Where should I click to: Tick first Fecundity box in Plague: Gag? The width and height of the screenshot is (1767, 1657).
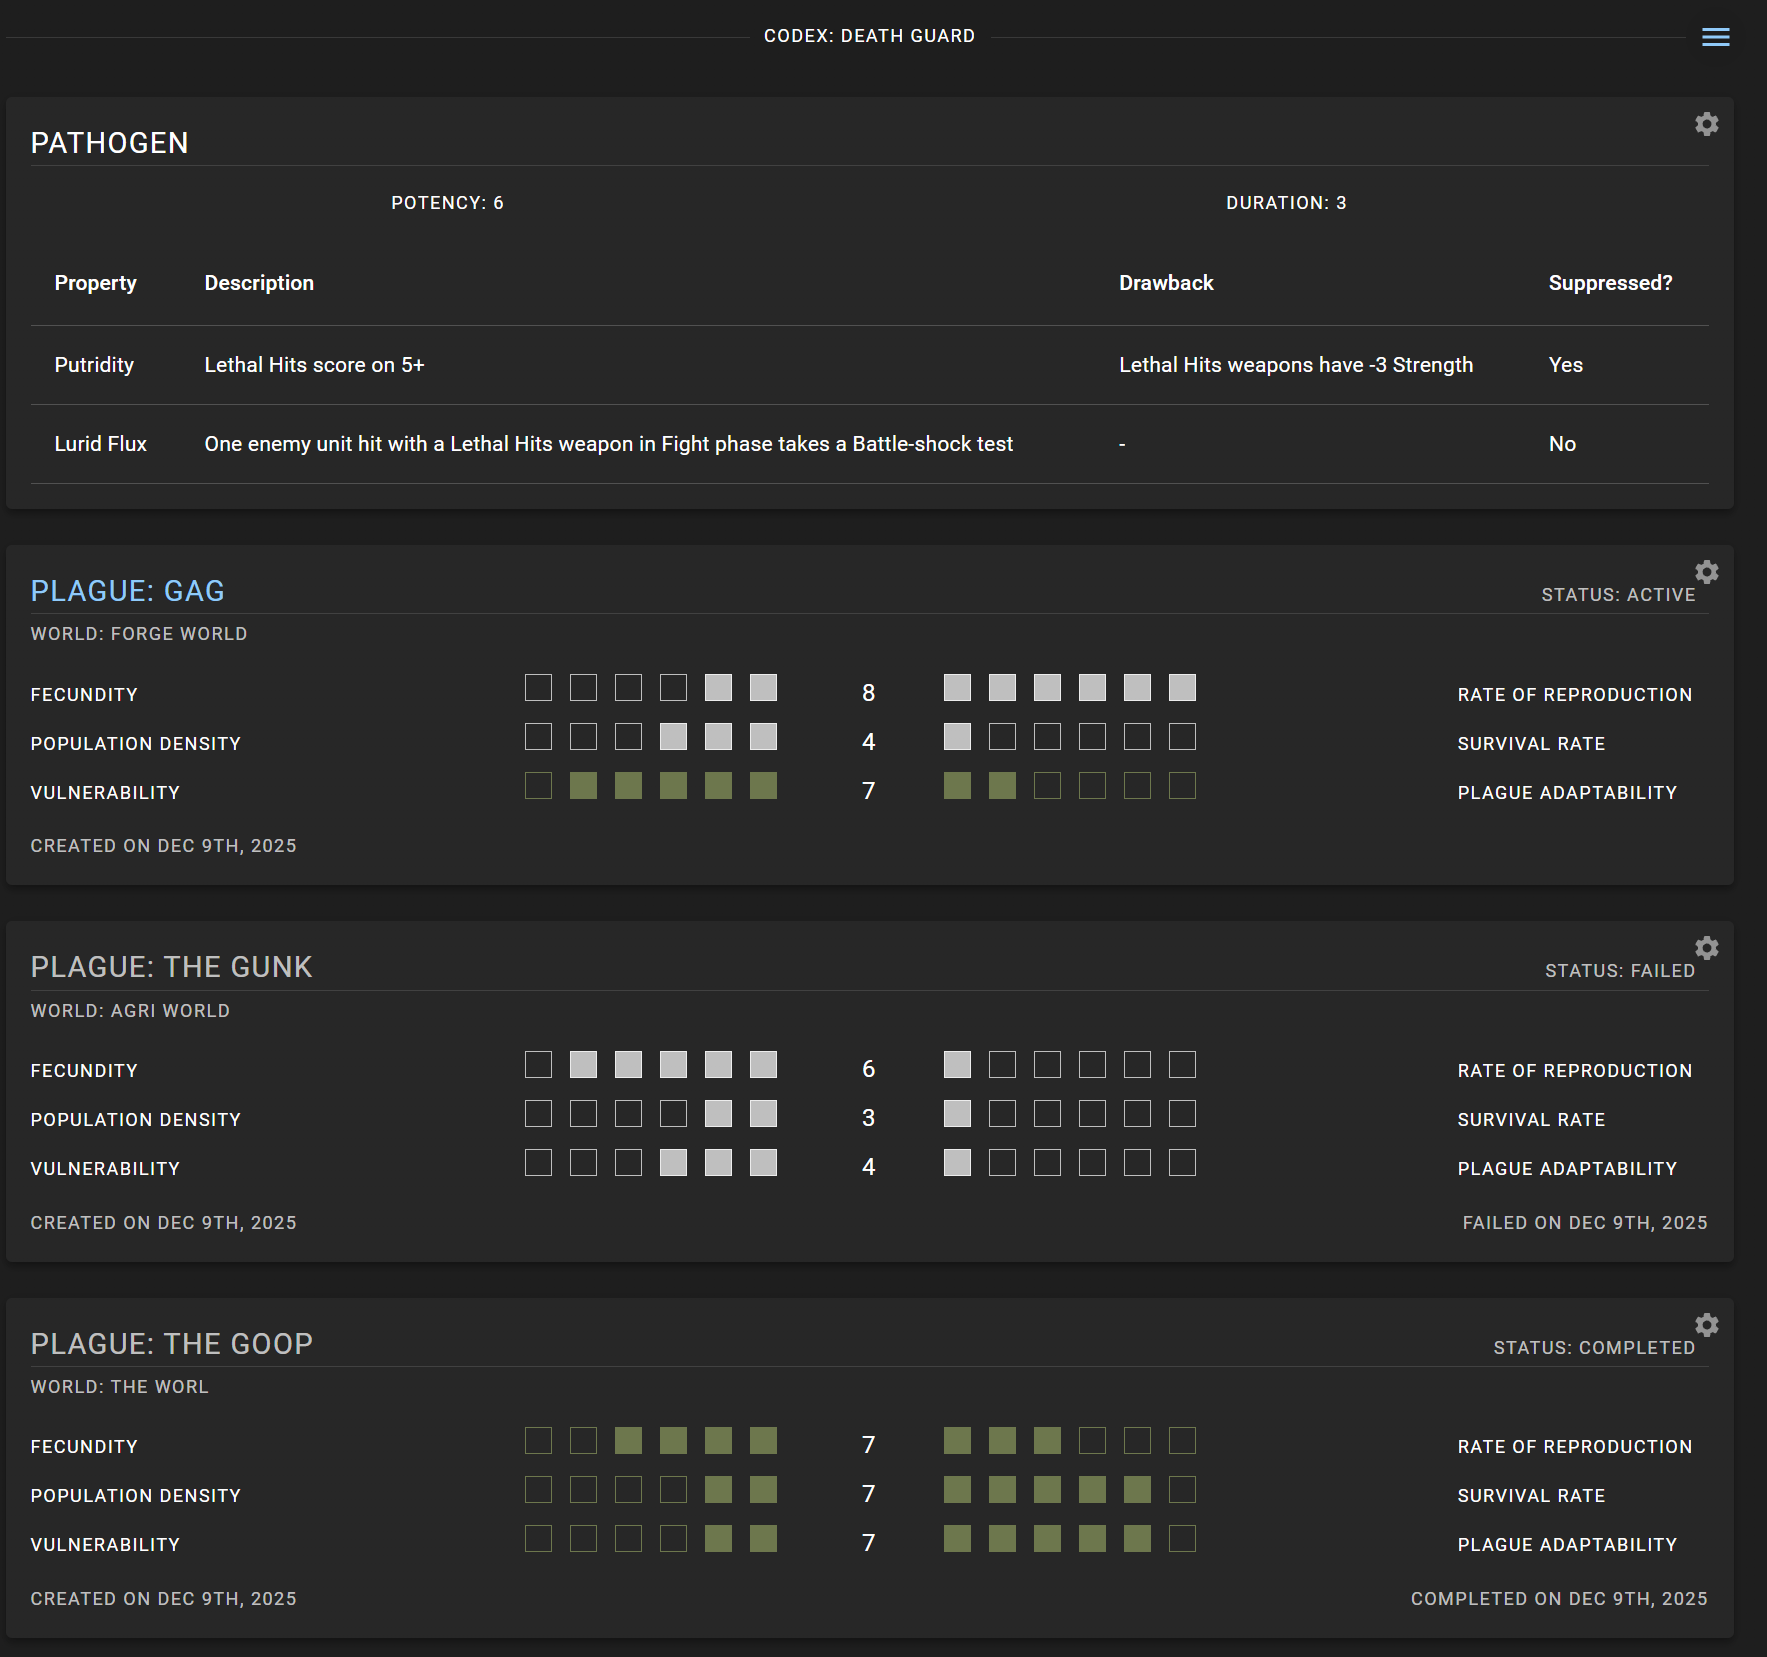click(538, 688)
